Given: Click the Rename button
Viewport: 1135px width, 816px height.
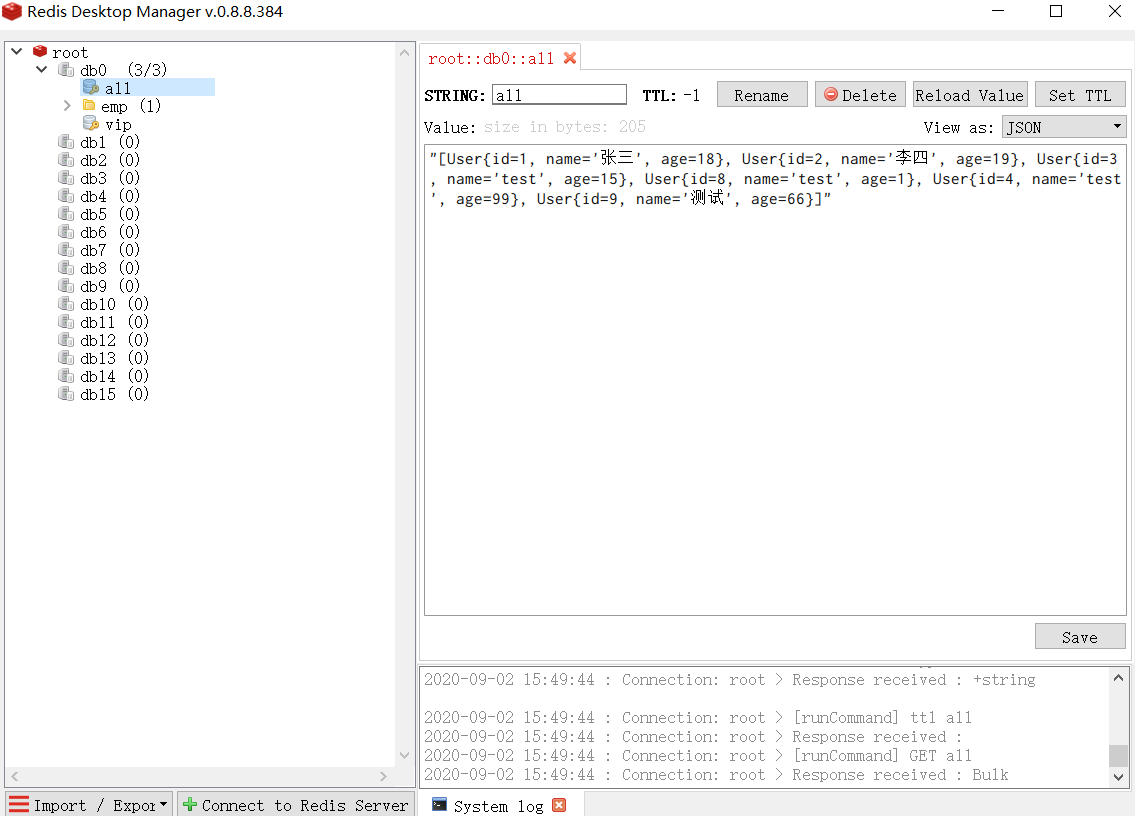Looking at the screenshot, I should point(761,95).
